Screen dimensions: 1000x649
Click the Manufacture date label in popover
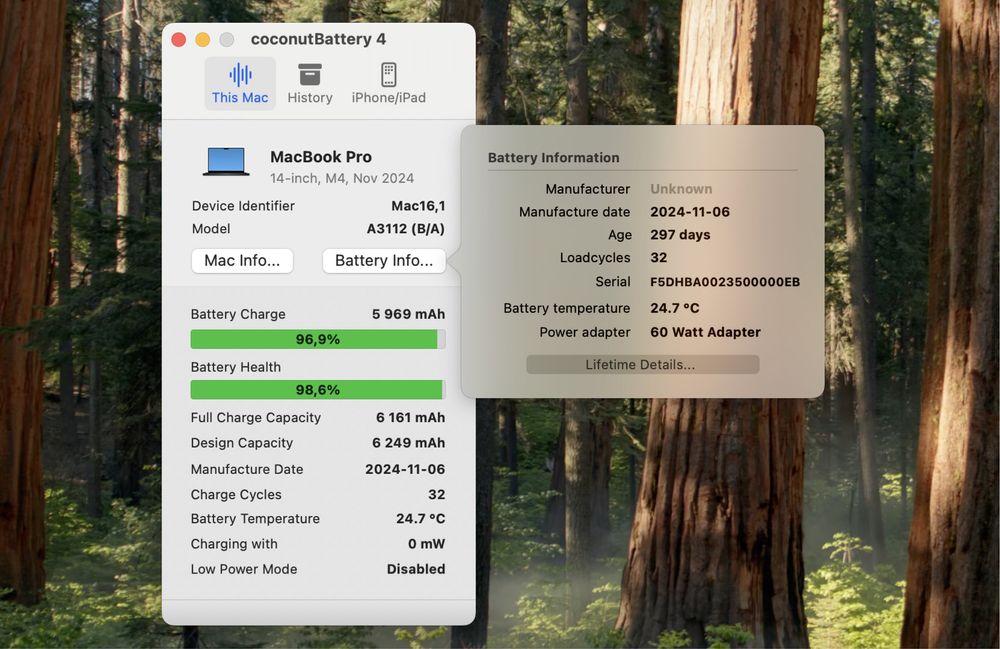pyautogui.click(x=575, y=212)
